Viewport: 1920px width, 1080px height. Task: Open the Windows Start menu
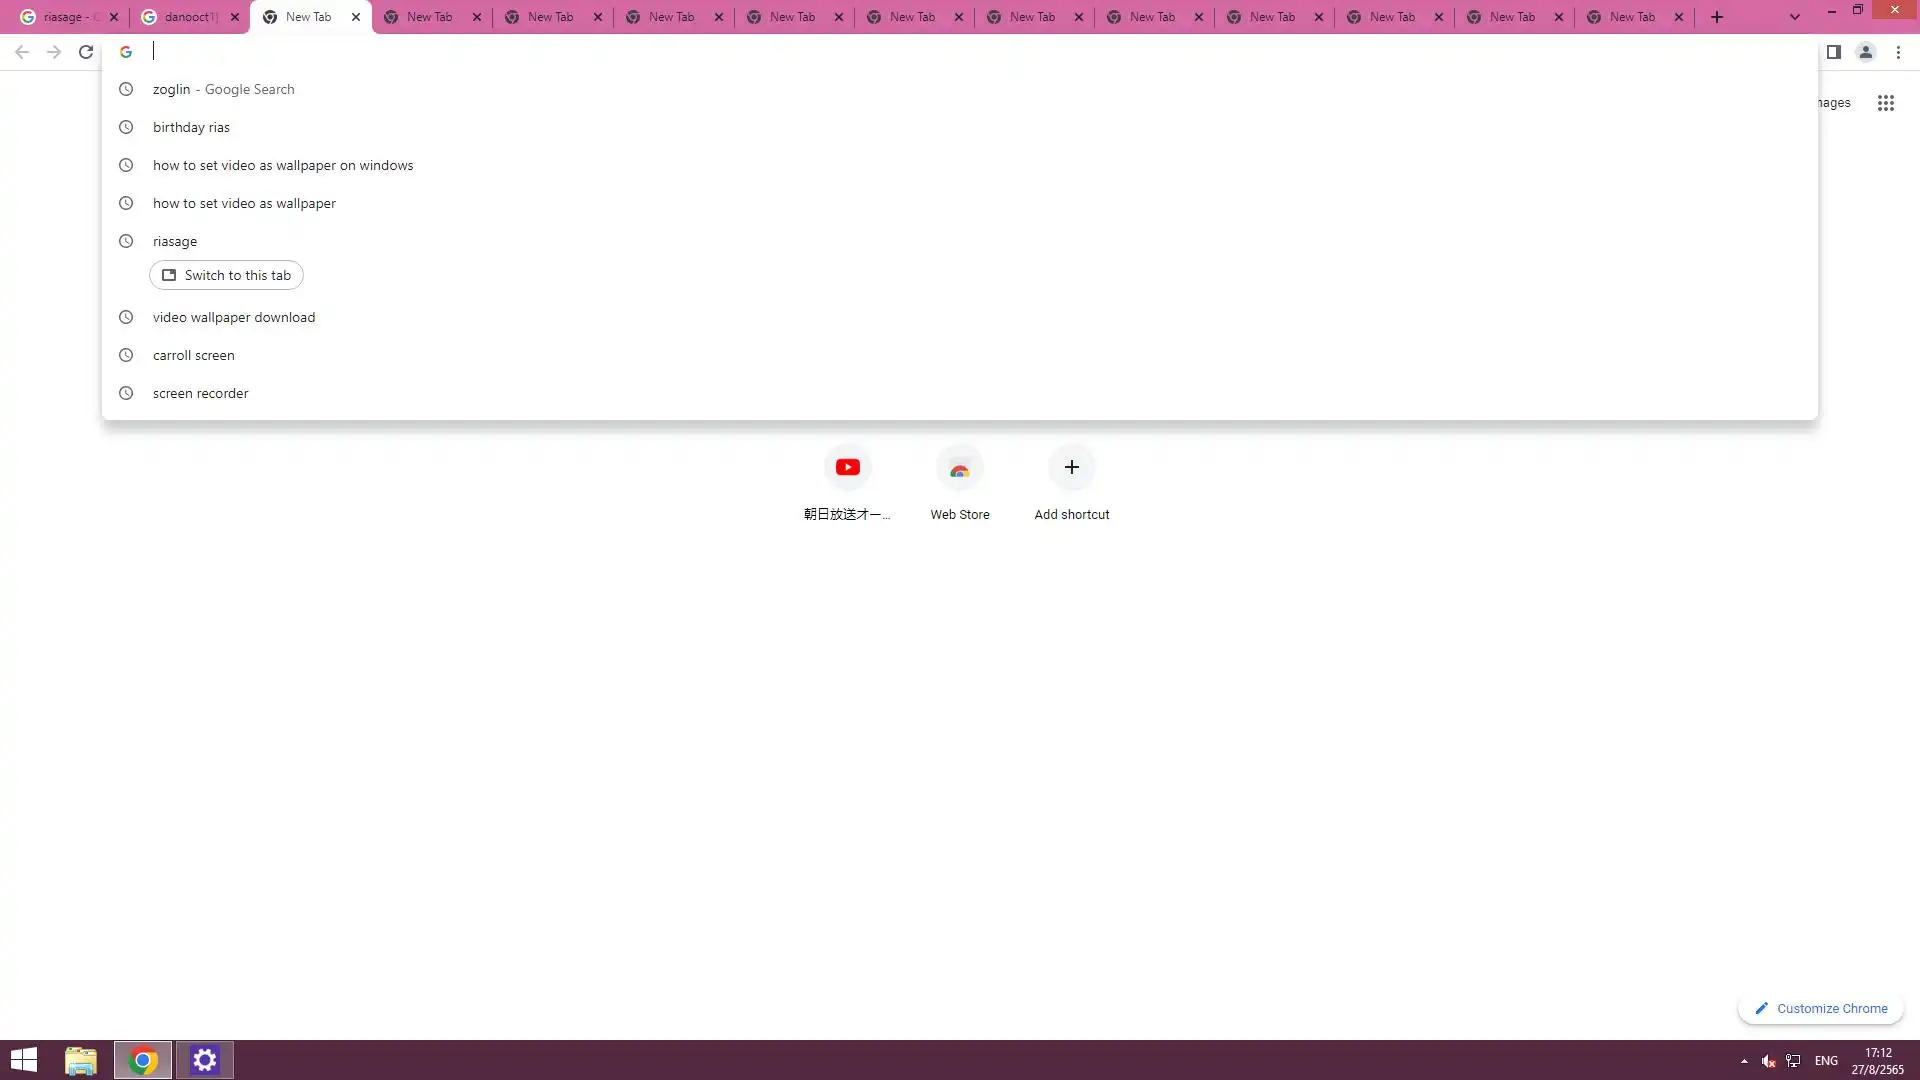point(23,1060)
